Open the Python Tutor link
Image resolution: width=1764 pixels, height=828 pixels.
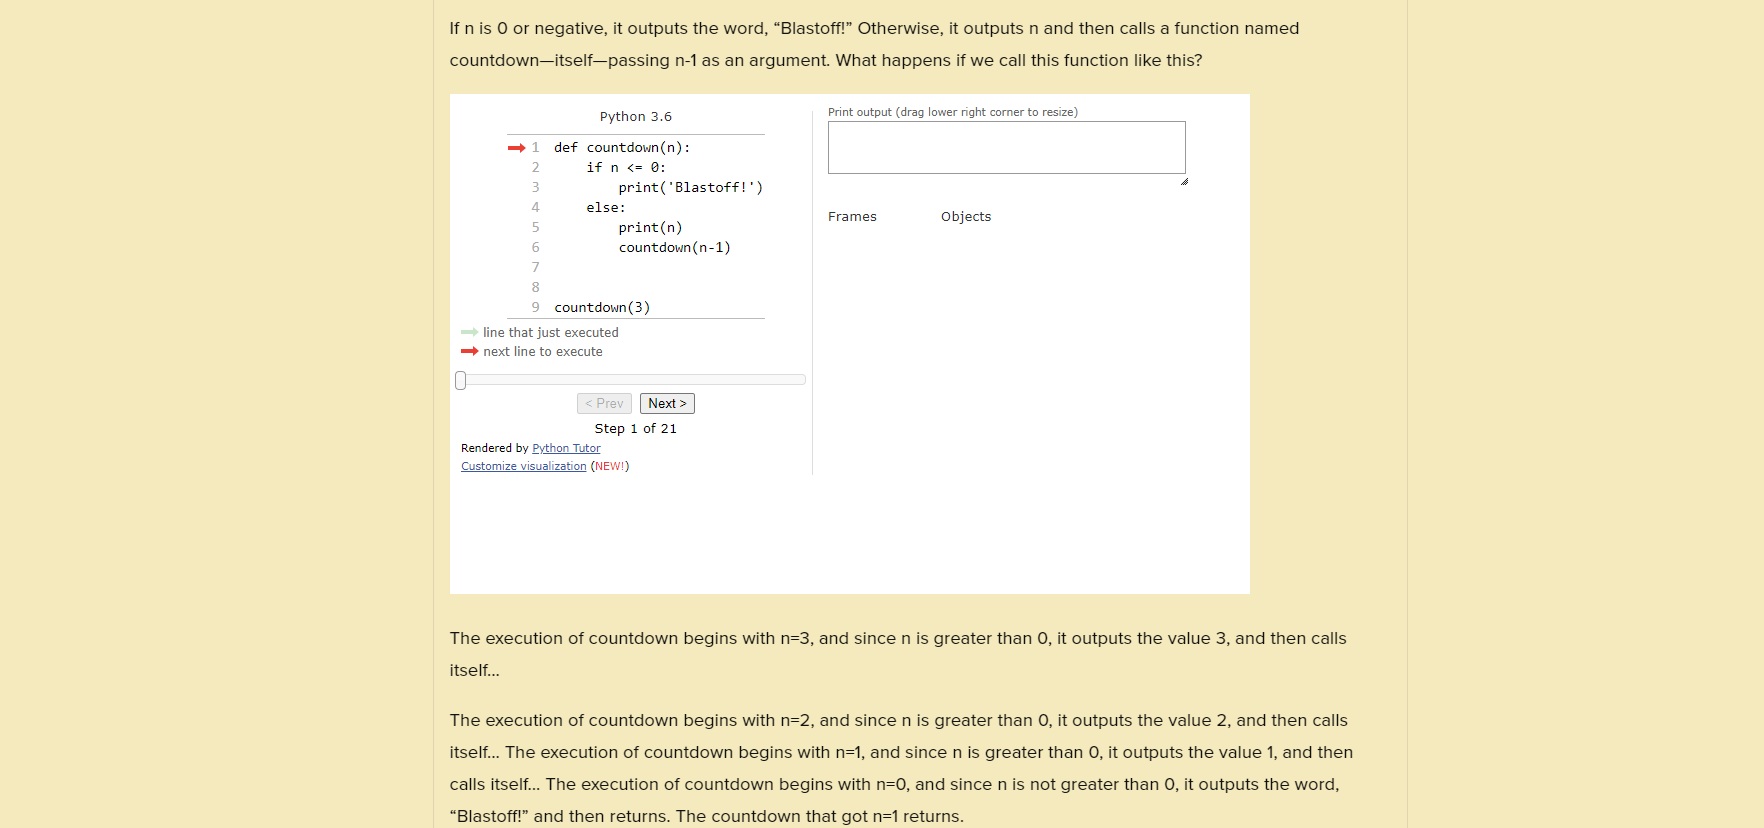coord(566,448)
